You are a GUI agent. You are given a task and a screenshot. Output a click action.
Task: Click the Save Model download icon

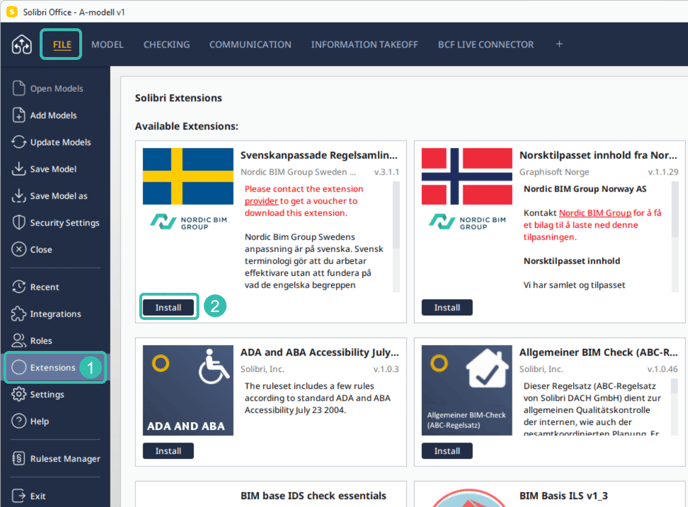18,169
